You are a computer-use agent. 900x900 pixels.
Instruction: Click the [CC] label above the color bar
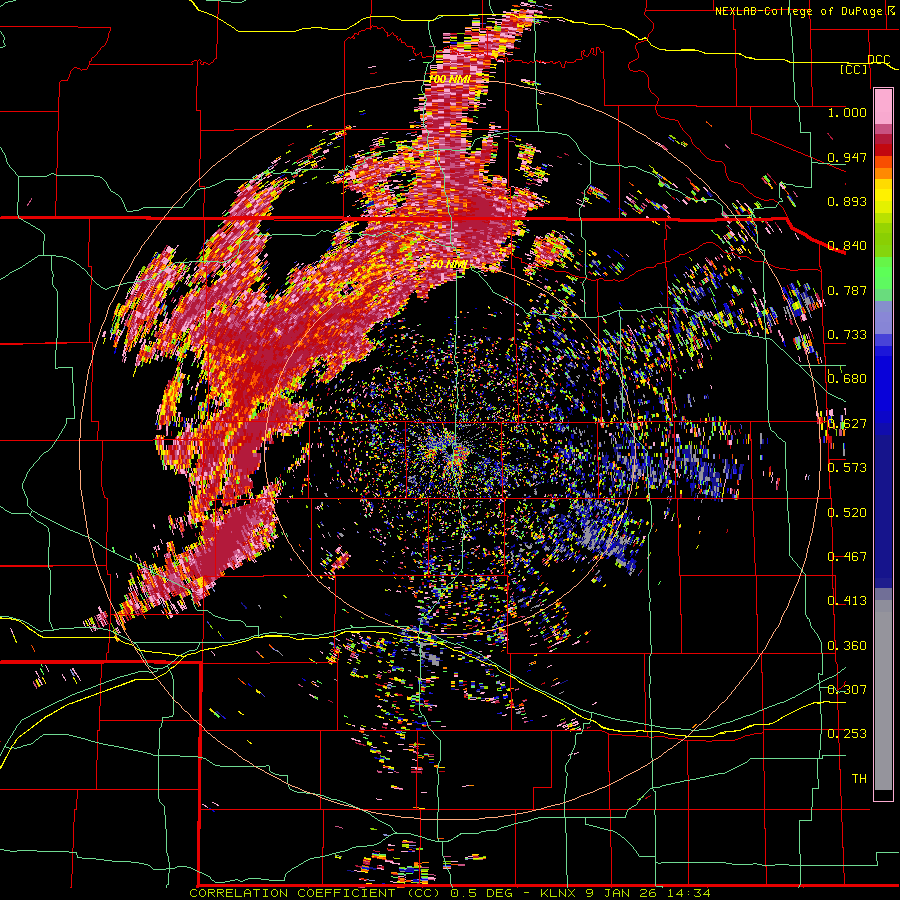(854, 69)
